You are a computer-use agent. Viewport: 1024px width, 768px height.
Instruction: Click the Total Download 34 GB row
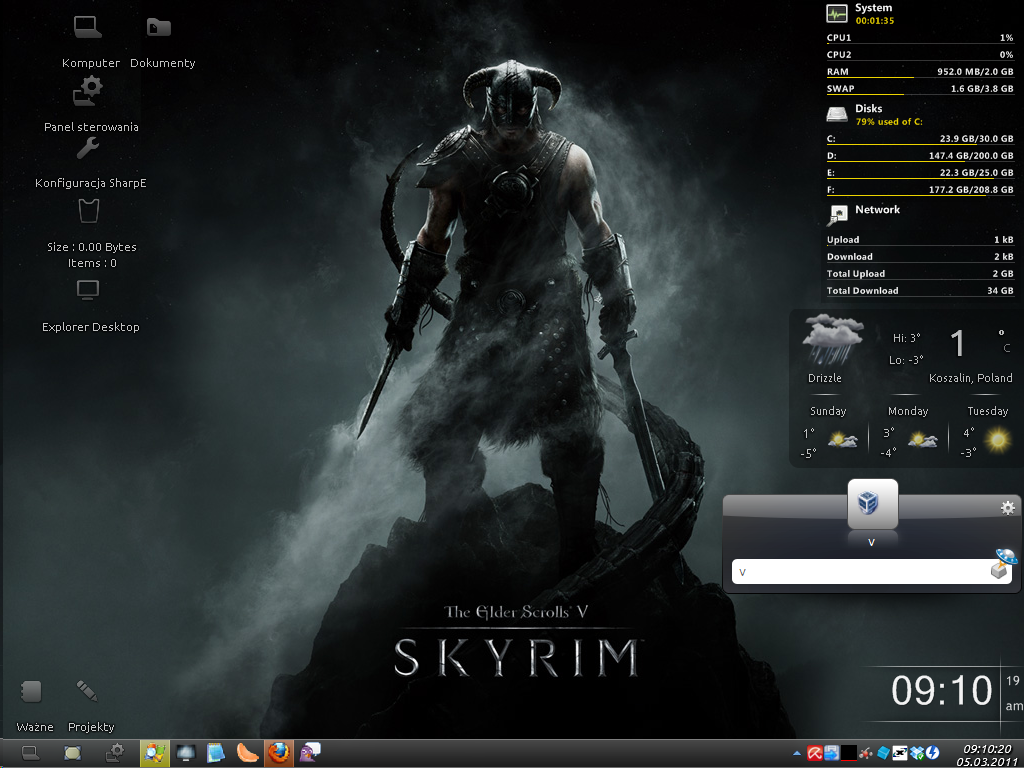pyautogui.click(x=920, y=291)
